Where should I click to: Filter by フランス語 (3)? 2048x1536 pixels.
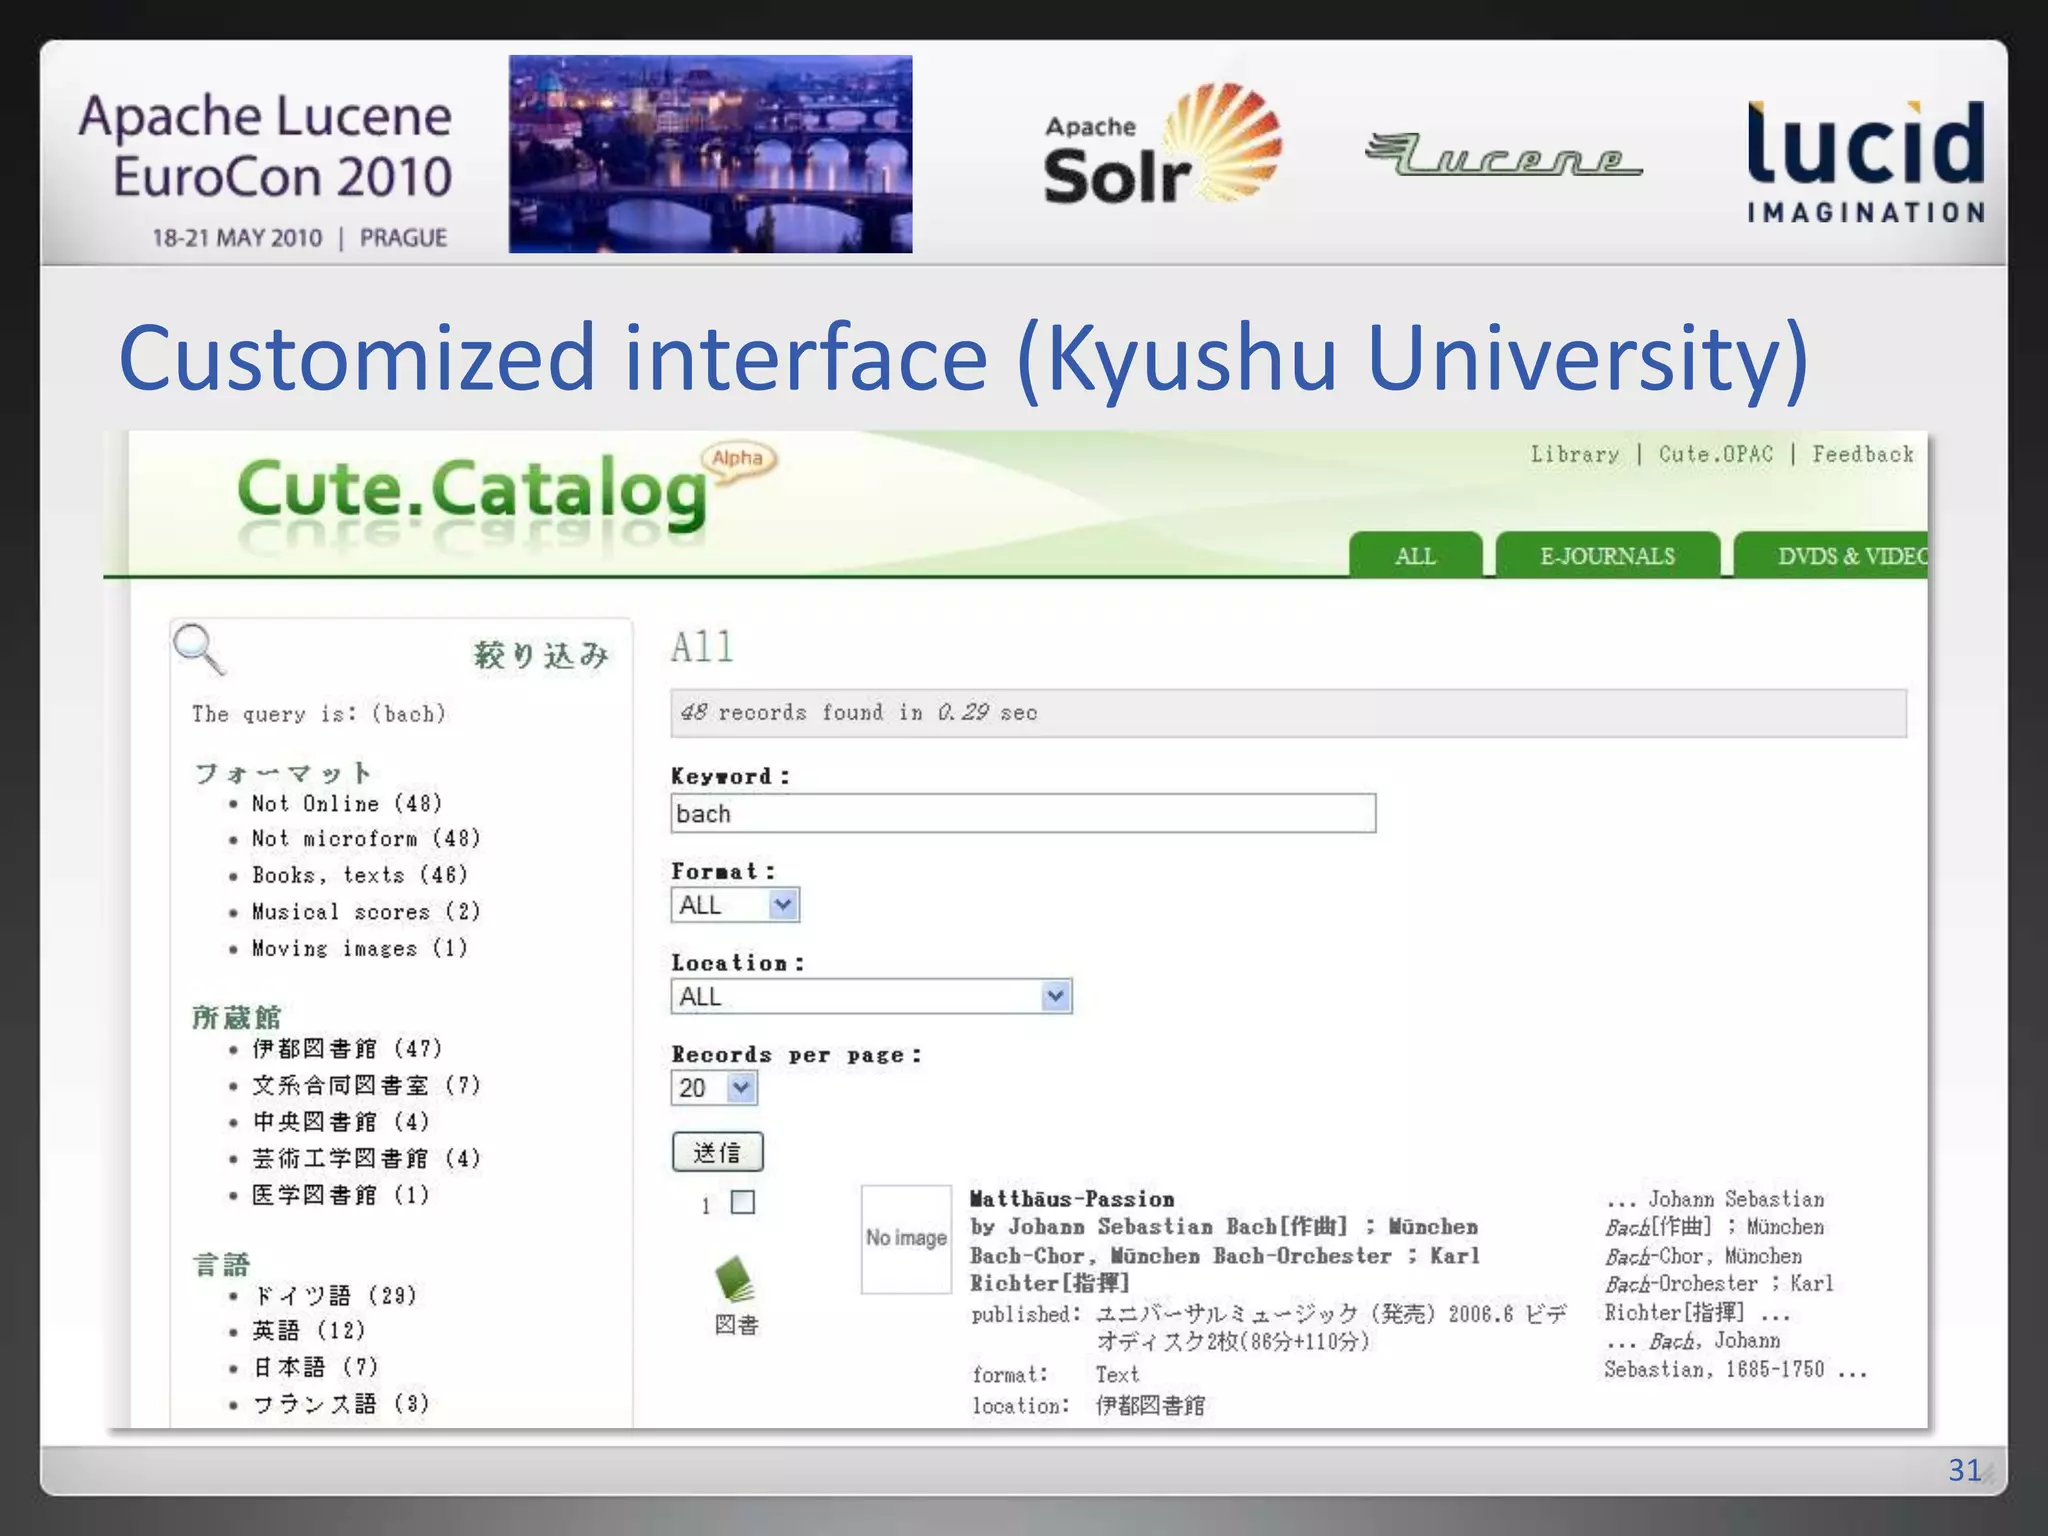(340, 1404)
